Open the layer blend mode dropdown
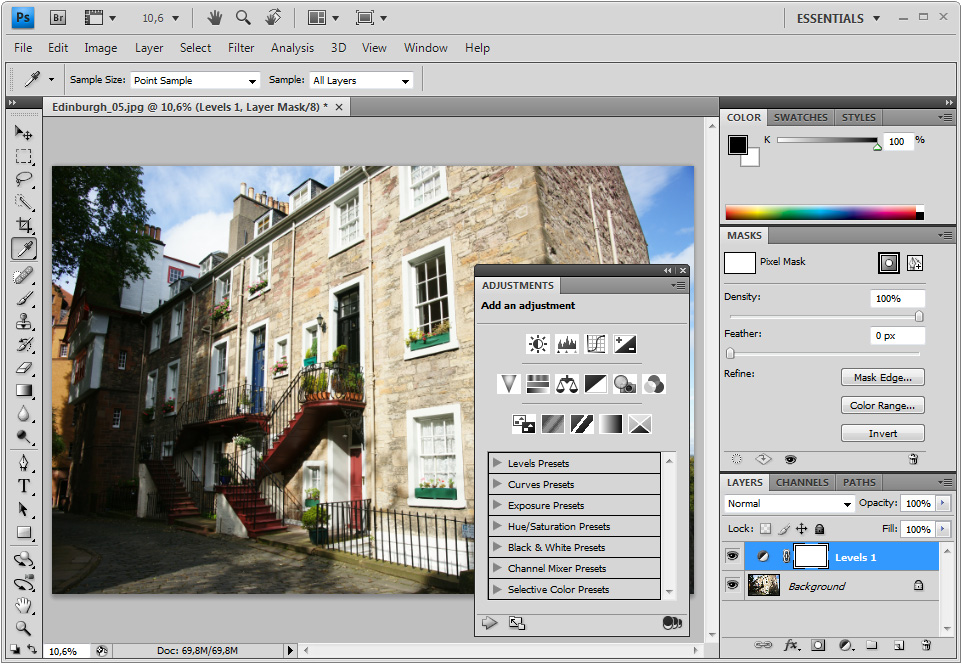 [x=790, y=504]
